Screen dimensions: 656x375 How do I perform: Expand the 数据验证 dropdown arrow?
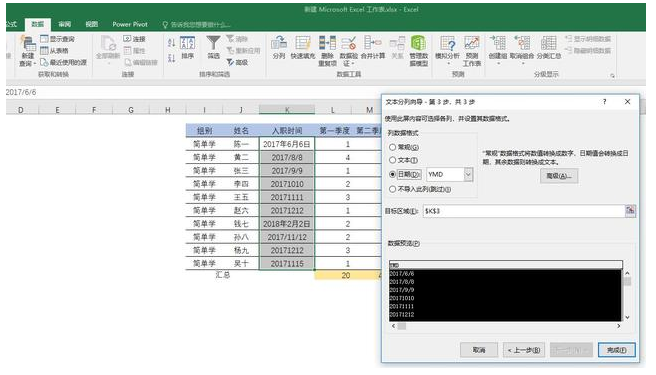click(x=354, y=64)
